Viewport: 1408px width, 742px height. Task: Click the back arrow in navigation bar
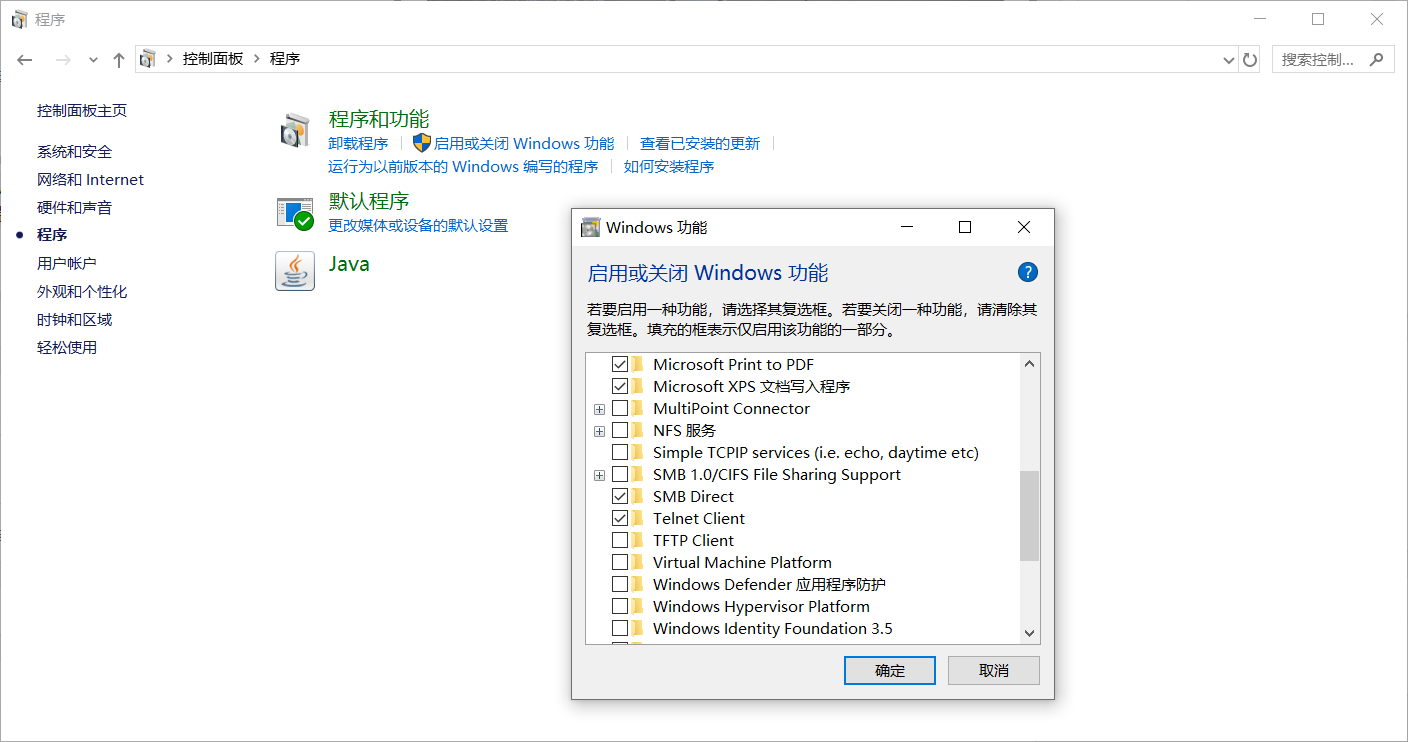click(25, 60)
